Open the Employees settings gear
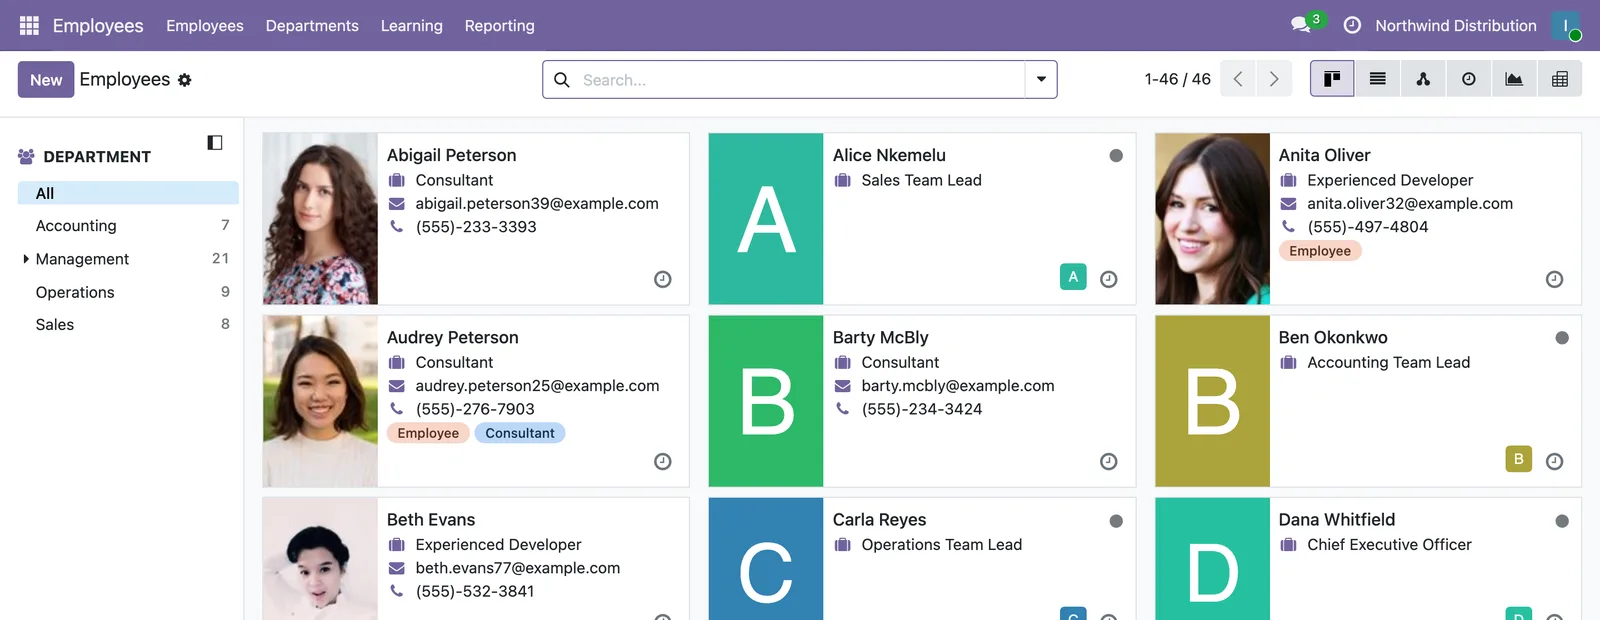This screenshot has width=1600, height=620. click(x=184, y=80)
